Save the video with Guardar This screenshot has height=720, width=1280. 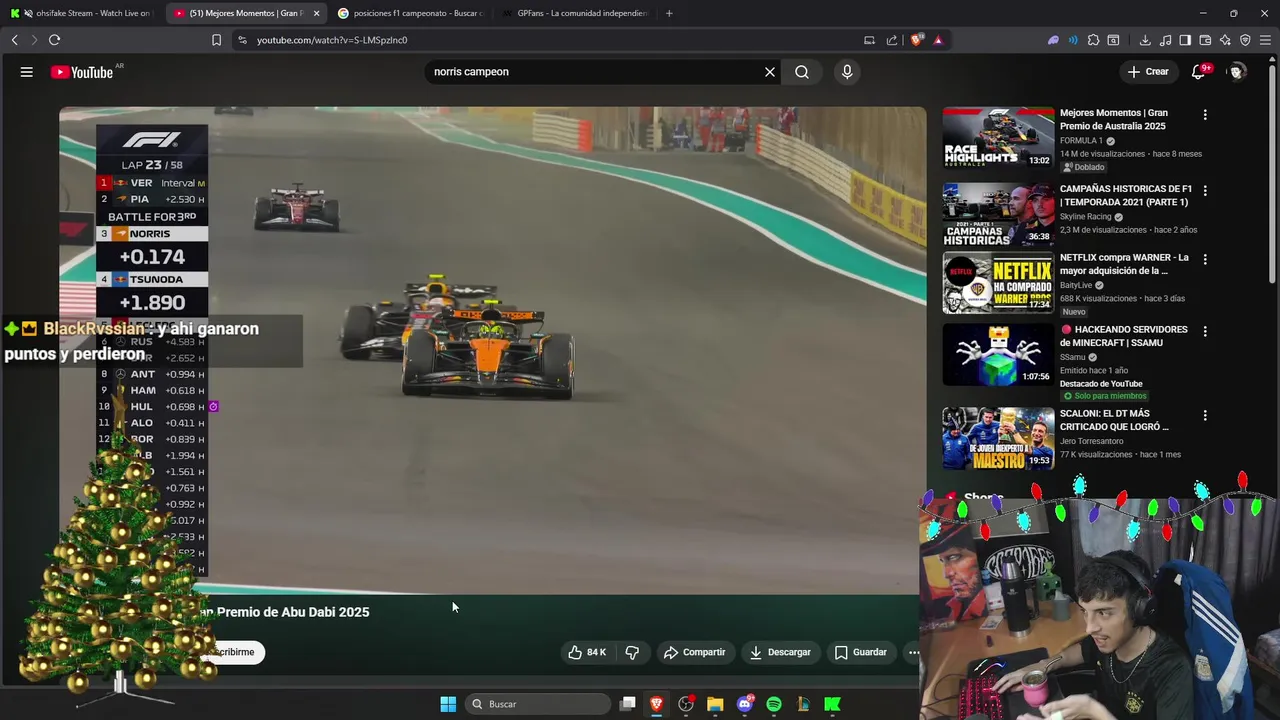(861, 652)
